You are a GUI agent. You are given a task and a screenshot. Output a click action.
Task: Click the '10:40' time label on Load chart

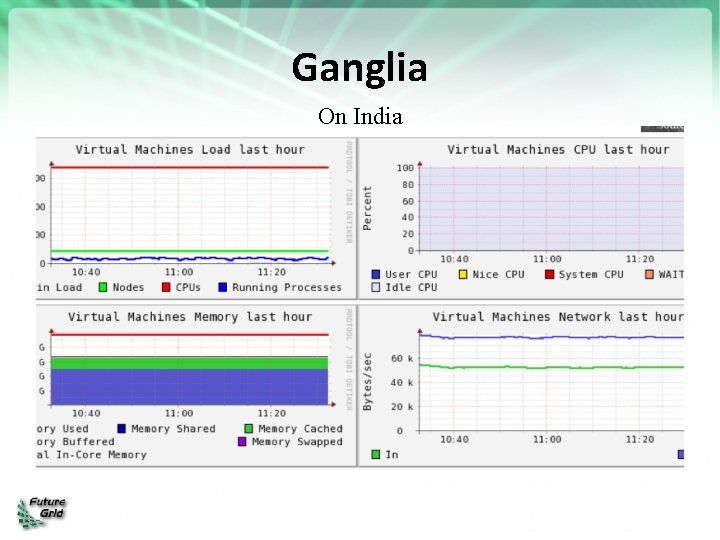(x=86, y=272)
